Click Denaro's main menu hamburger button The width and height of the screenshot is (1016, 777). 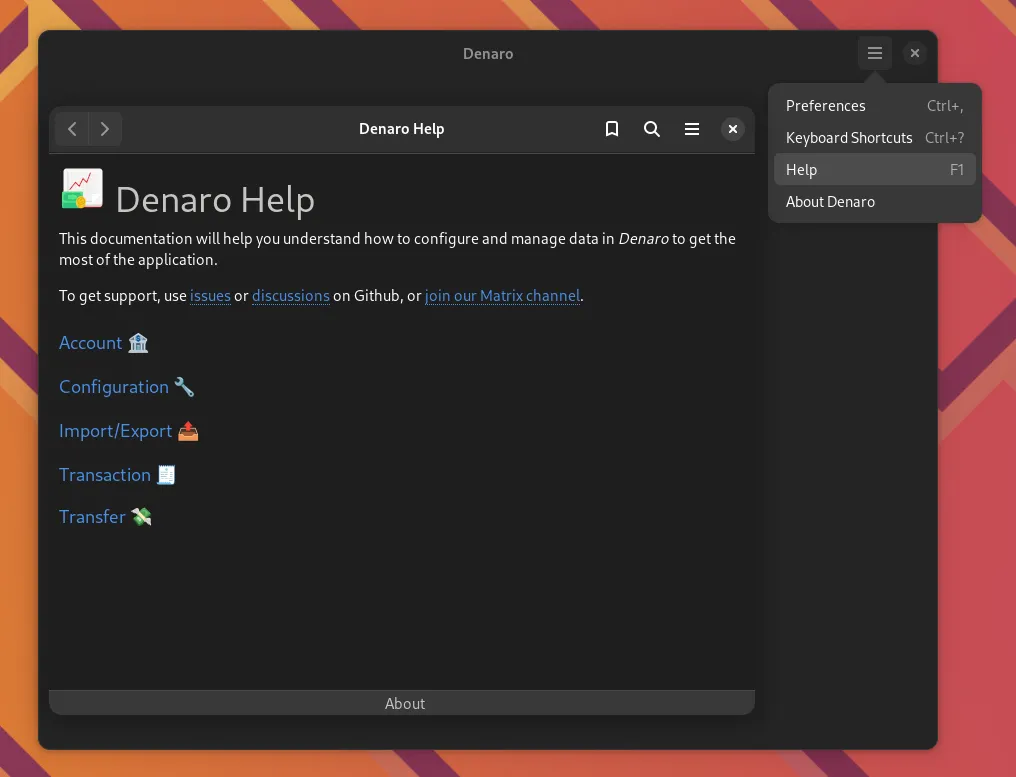875,53
